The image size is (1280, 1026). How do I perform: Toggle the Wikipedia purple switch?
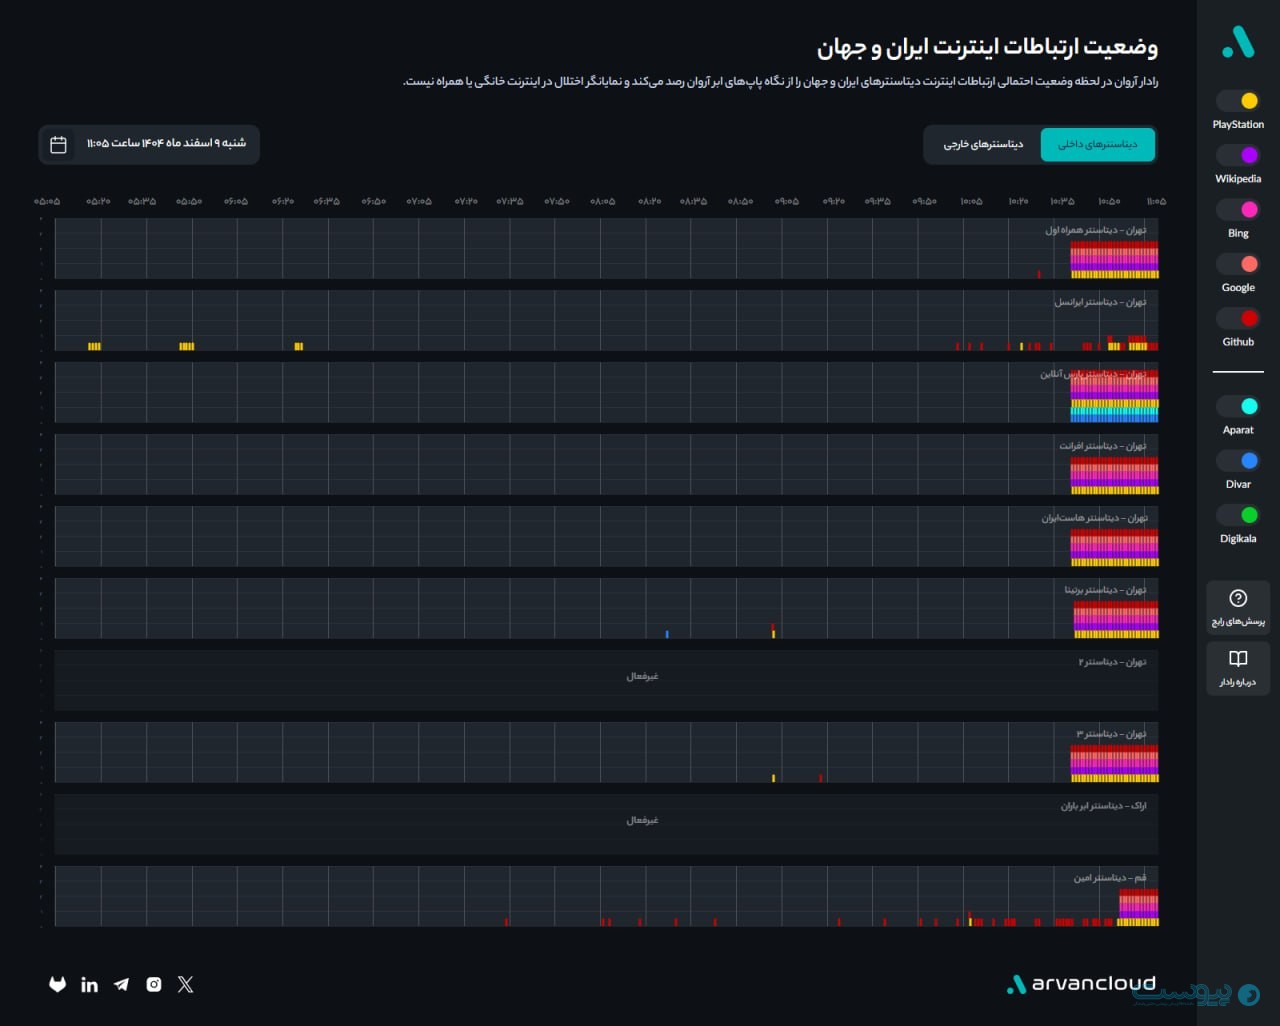tap(1238, 155)
